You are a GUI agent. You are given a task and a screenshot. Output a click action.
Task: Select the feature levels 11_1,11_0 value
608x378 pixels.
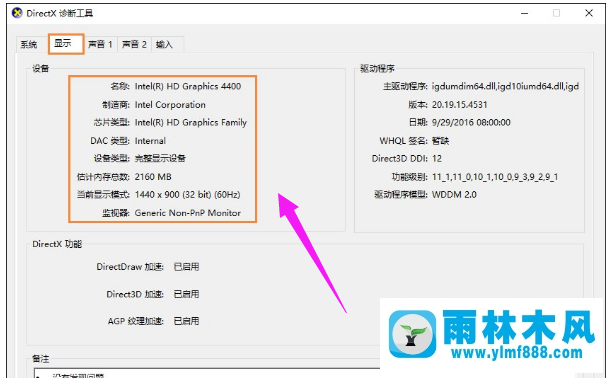coord(495,177)
